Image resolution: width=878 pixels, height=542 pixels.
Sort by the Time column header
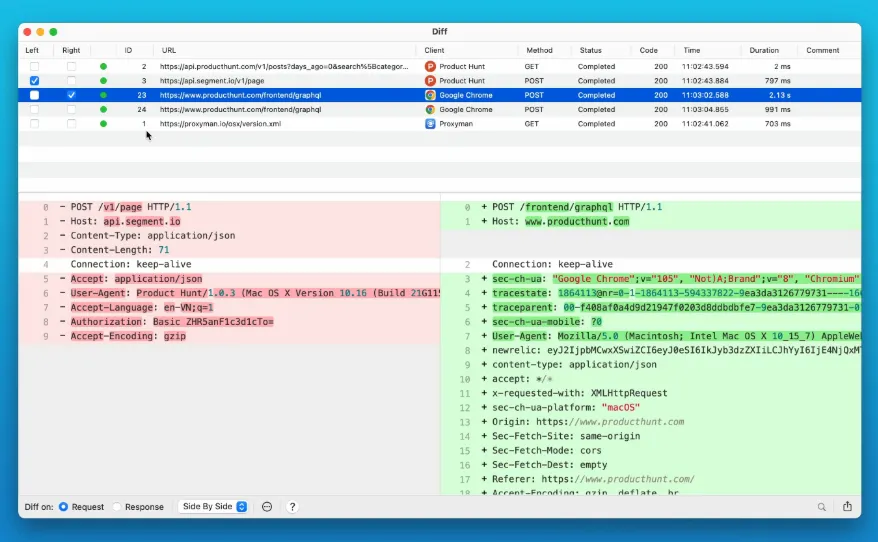coord(692,50)
